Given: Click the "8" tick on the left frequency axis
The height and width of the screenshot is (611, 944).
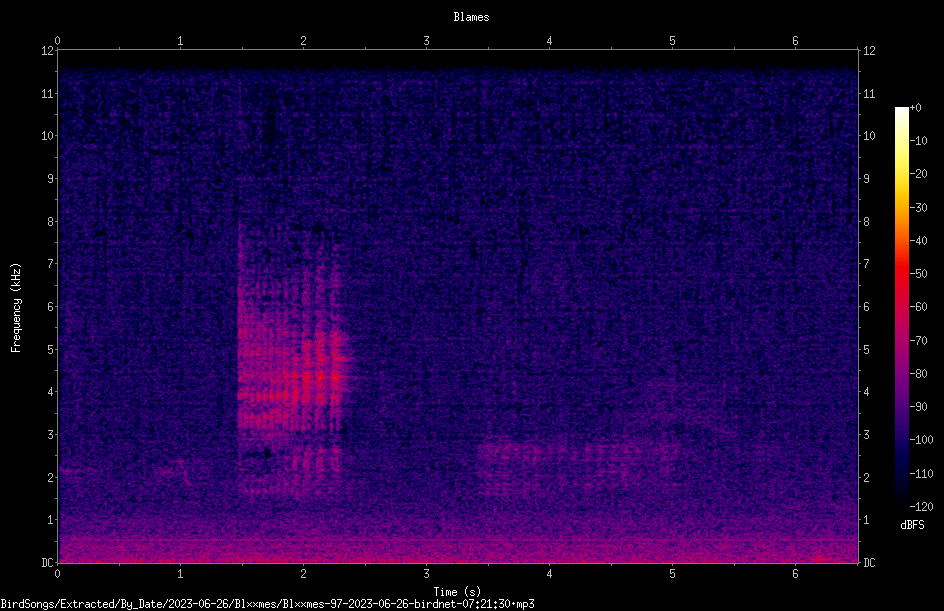Looking at the screenshot, I should coord(50,221).
